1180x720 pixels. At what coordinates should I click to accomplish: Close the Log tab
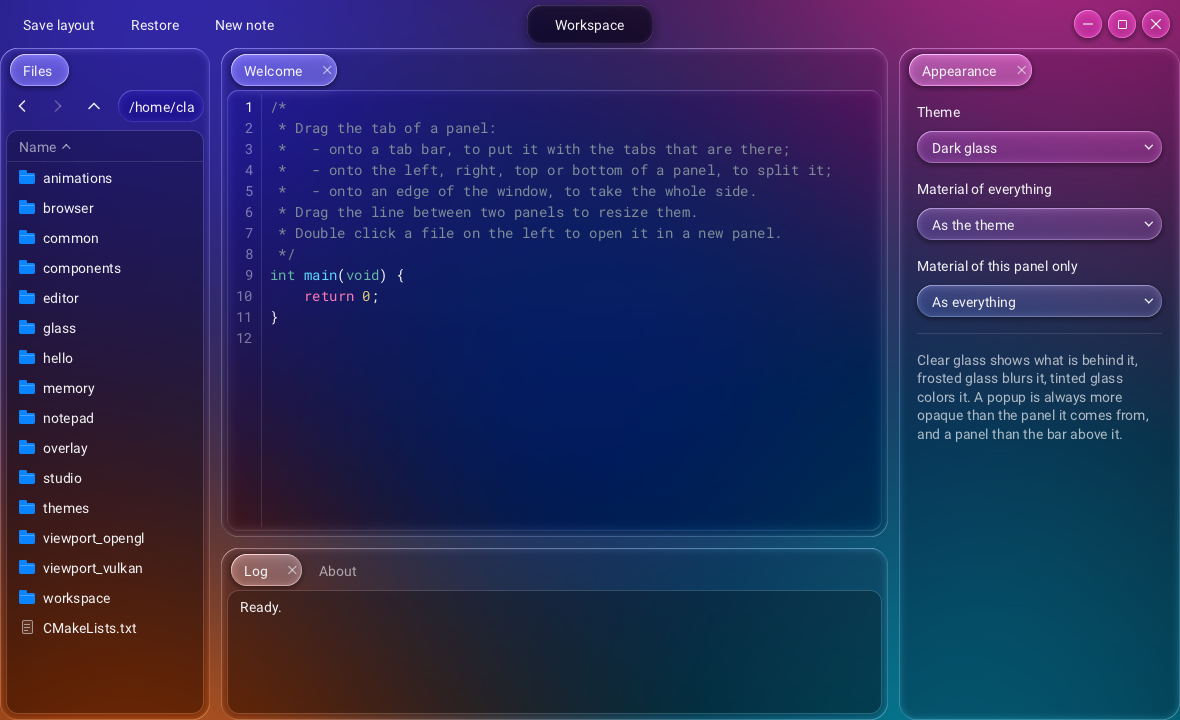(x=292, y=570)
